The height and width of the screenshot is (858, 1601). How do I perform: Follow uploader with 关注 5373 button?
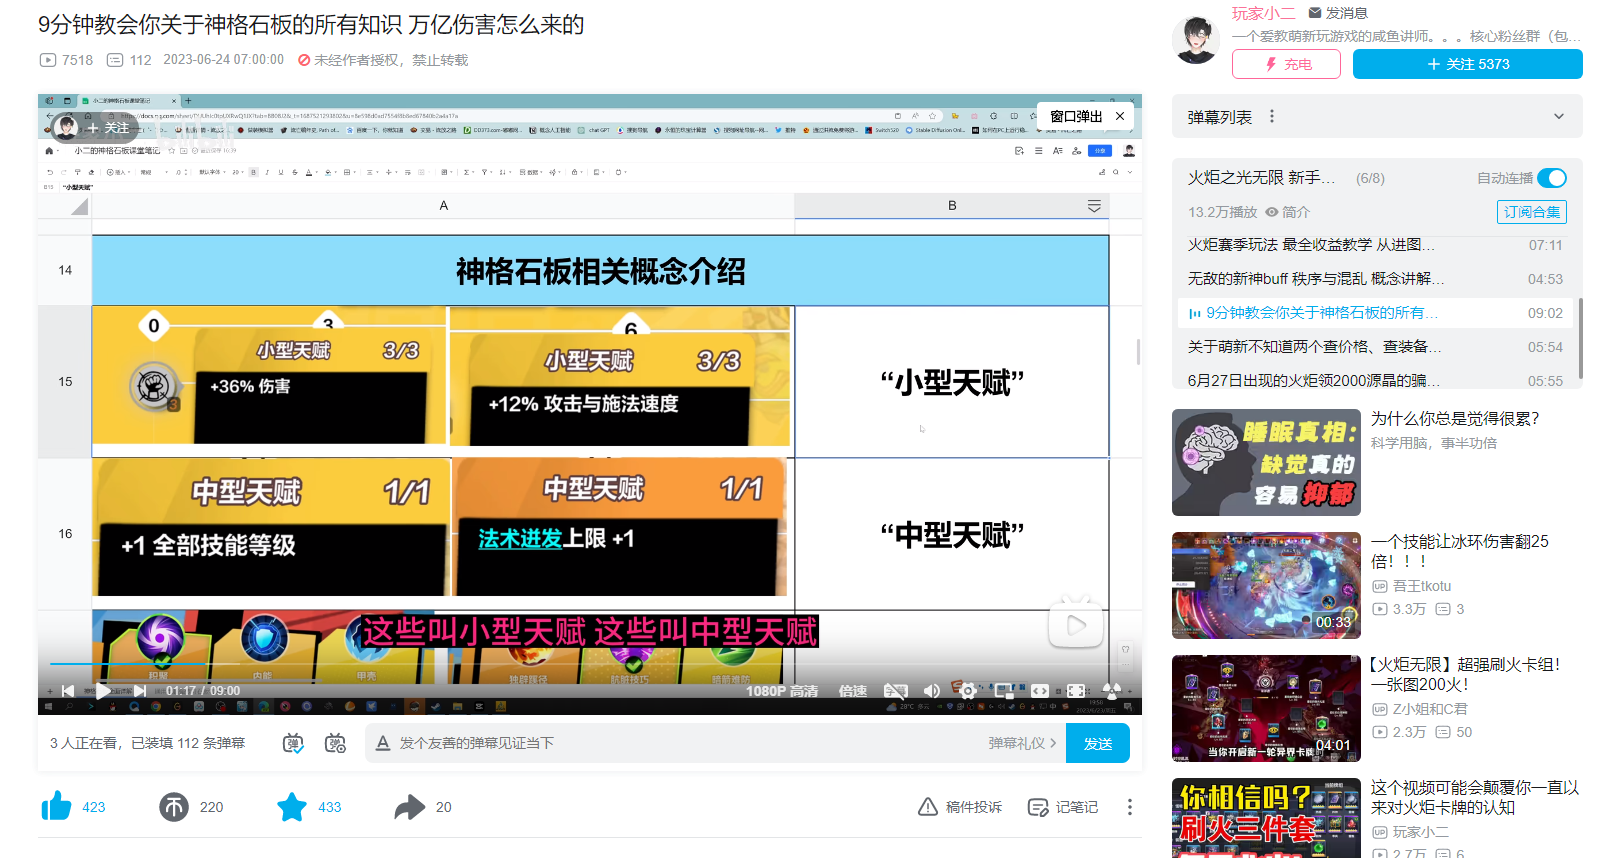pyautogui.click(x=1468, y=64)
